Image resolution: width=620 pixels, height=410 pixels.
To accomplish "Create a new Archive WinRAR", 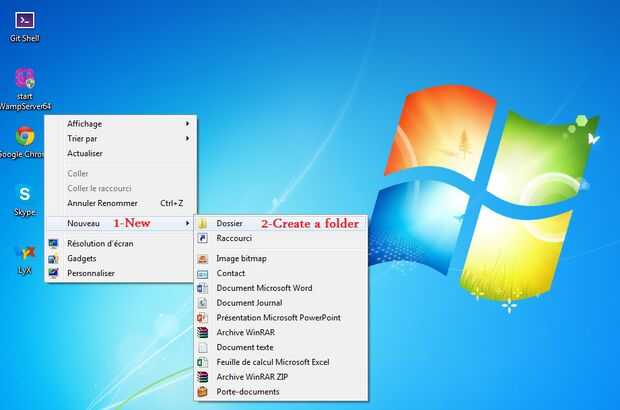I will tap(281, 333).
